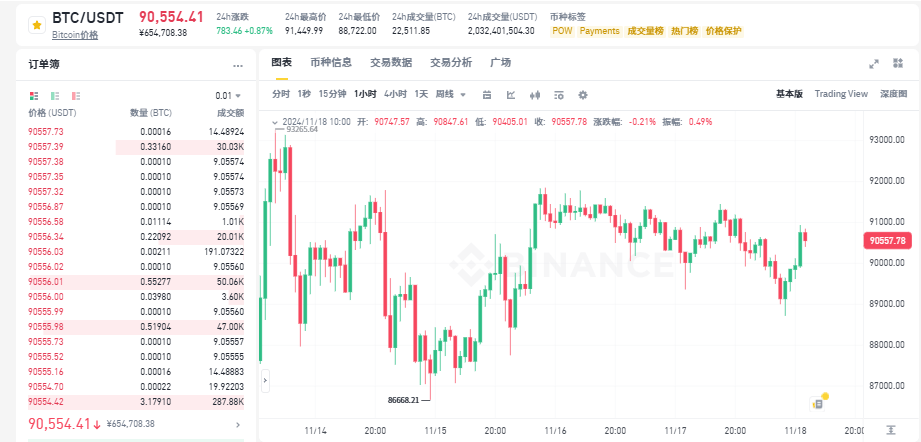The width and height of the screenshot is (921, 442).
Task: Select the sell order at price 90557.39
Action: (136, 147)
